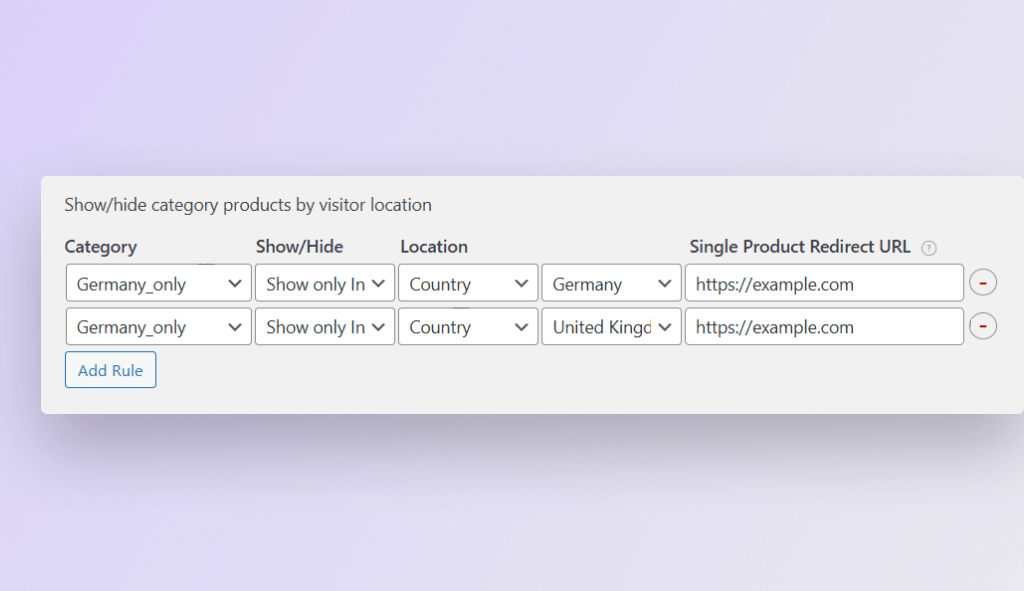Change the Germany country selection dropdown
The height and width of the screenshot is (591, 1024).
[611, 284]
